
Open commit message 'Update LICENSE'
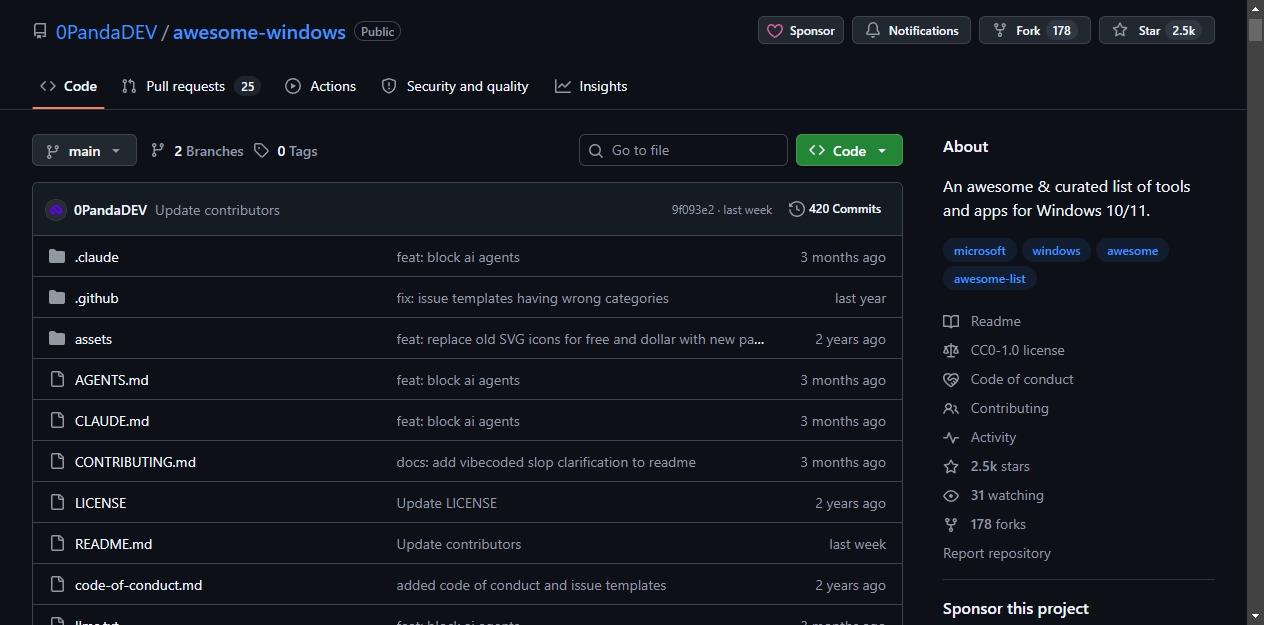[x=446, y=503]
